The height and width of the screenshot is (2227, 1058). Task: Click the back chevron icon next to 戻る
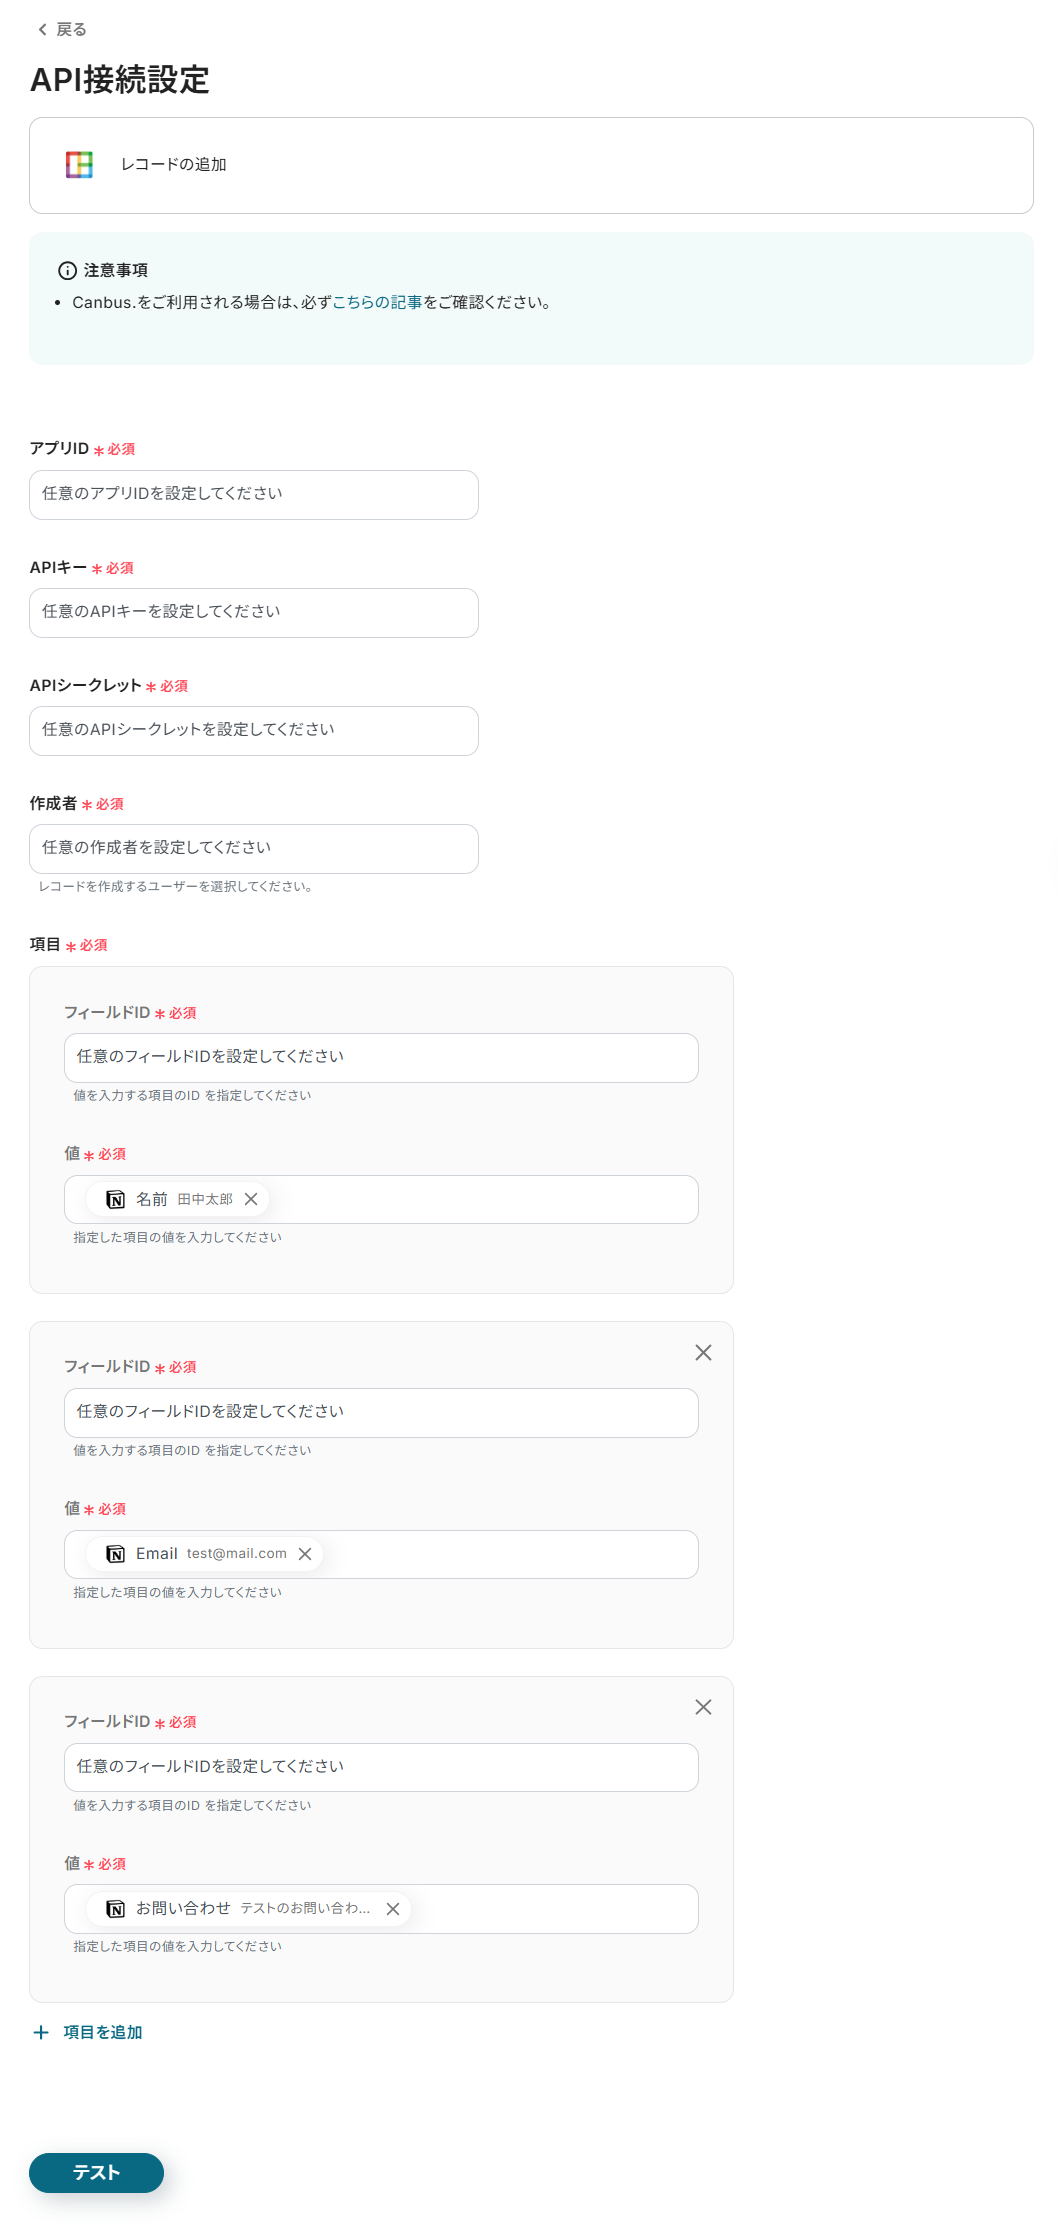click(42, 29)
